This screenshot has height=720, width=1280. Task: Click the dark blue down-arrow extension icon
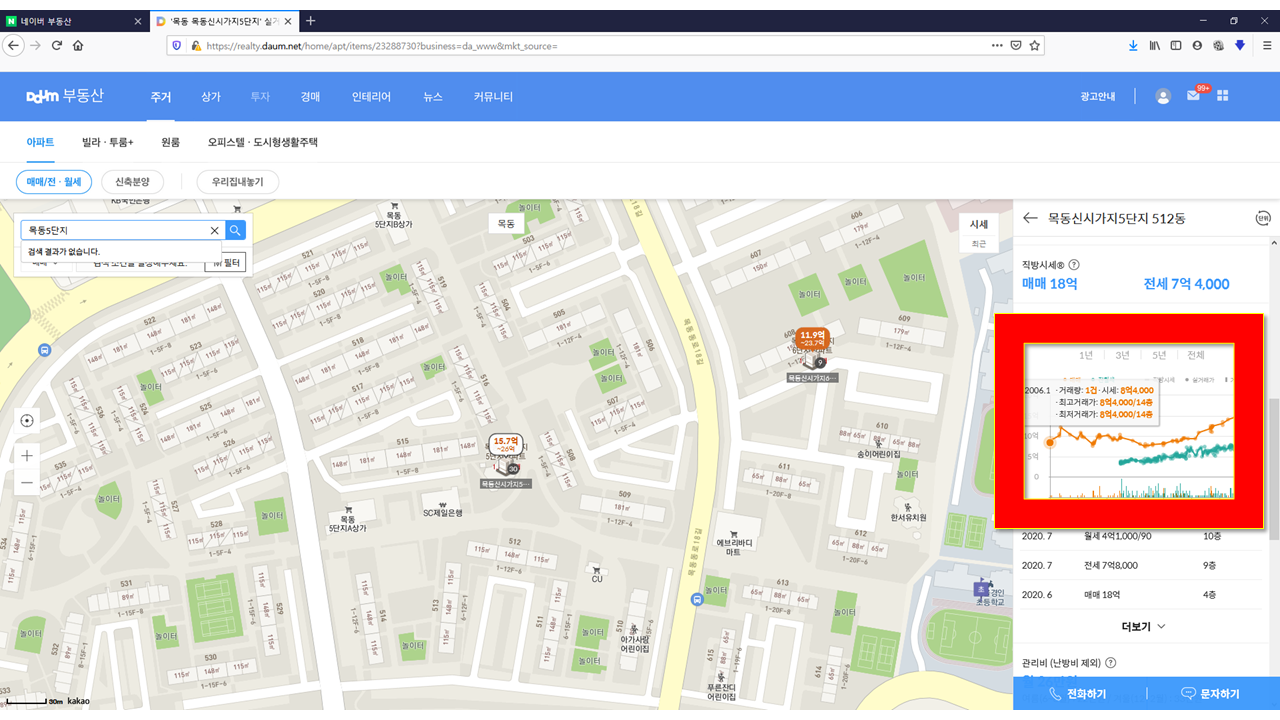[x=1240, y=45]
